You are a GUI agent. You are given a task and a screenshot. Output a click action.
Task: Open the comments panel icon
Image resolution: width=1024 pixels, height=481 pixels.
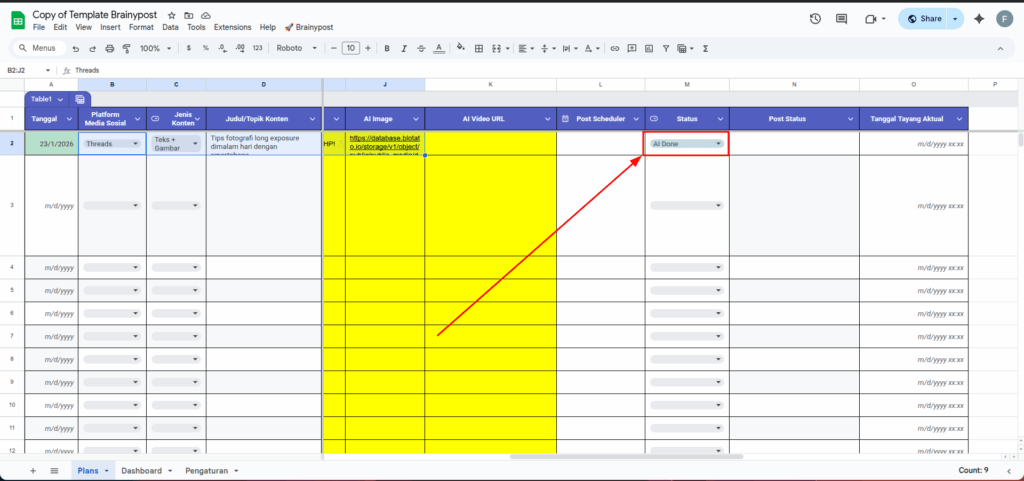[x=842, y=19]
